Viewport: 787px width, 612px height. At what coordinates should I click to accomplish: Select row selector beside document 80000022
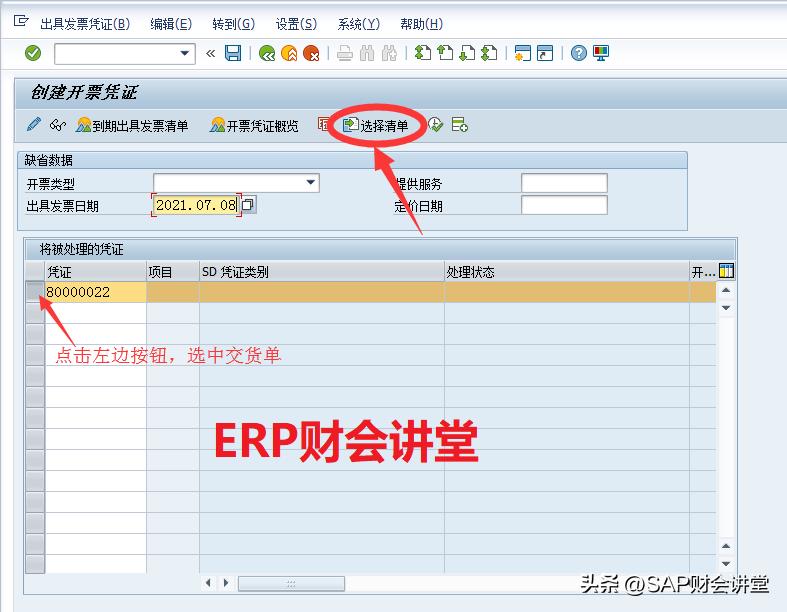pos(35,291)
